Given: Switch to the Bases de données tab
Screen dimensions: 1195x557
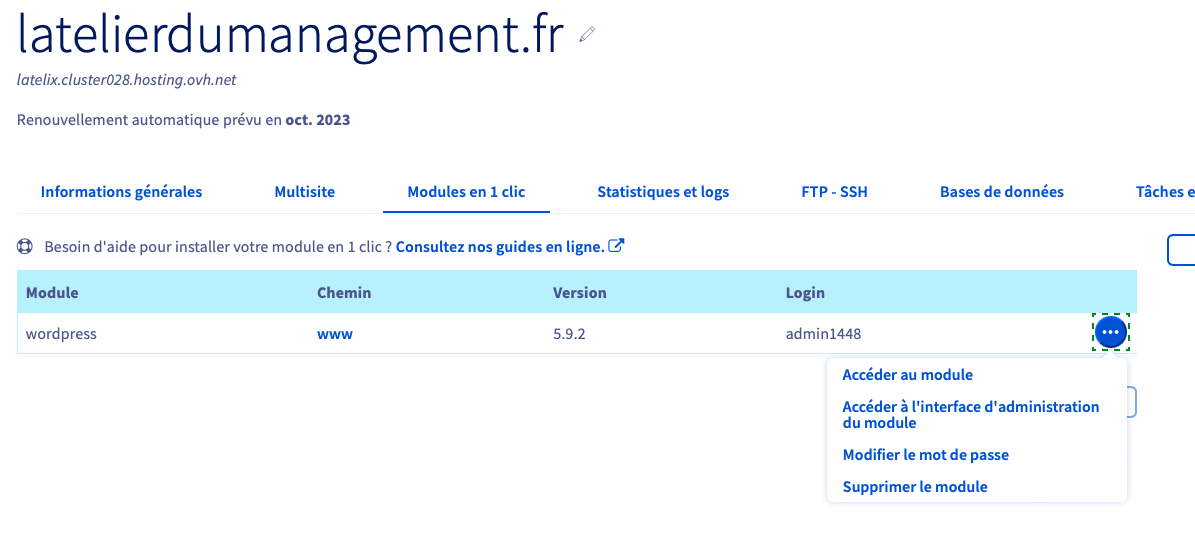Looking at the screenshot, I should (1001, 192).
